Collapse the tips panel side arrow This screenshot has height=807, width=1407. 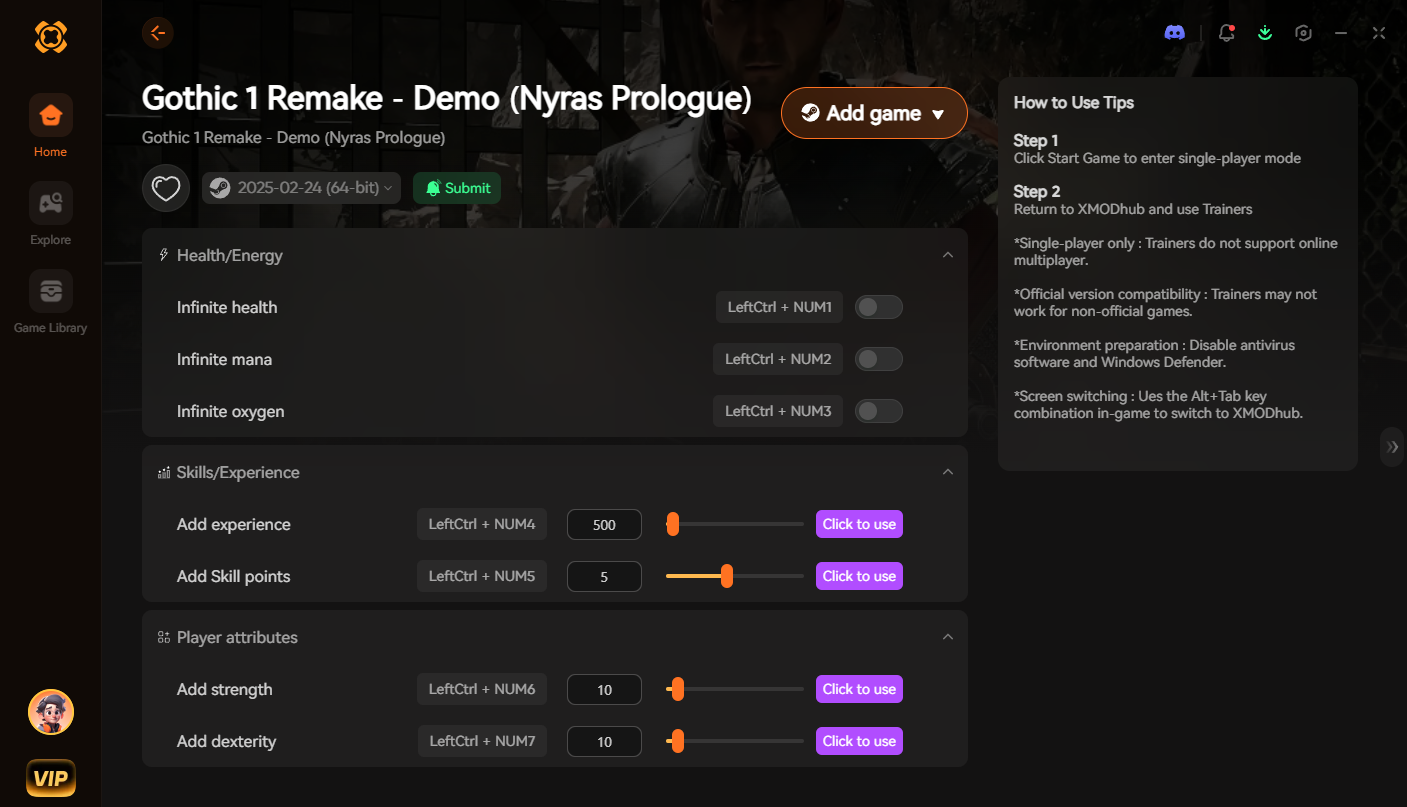[x=1393, y=447]
